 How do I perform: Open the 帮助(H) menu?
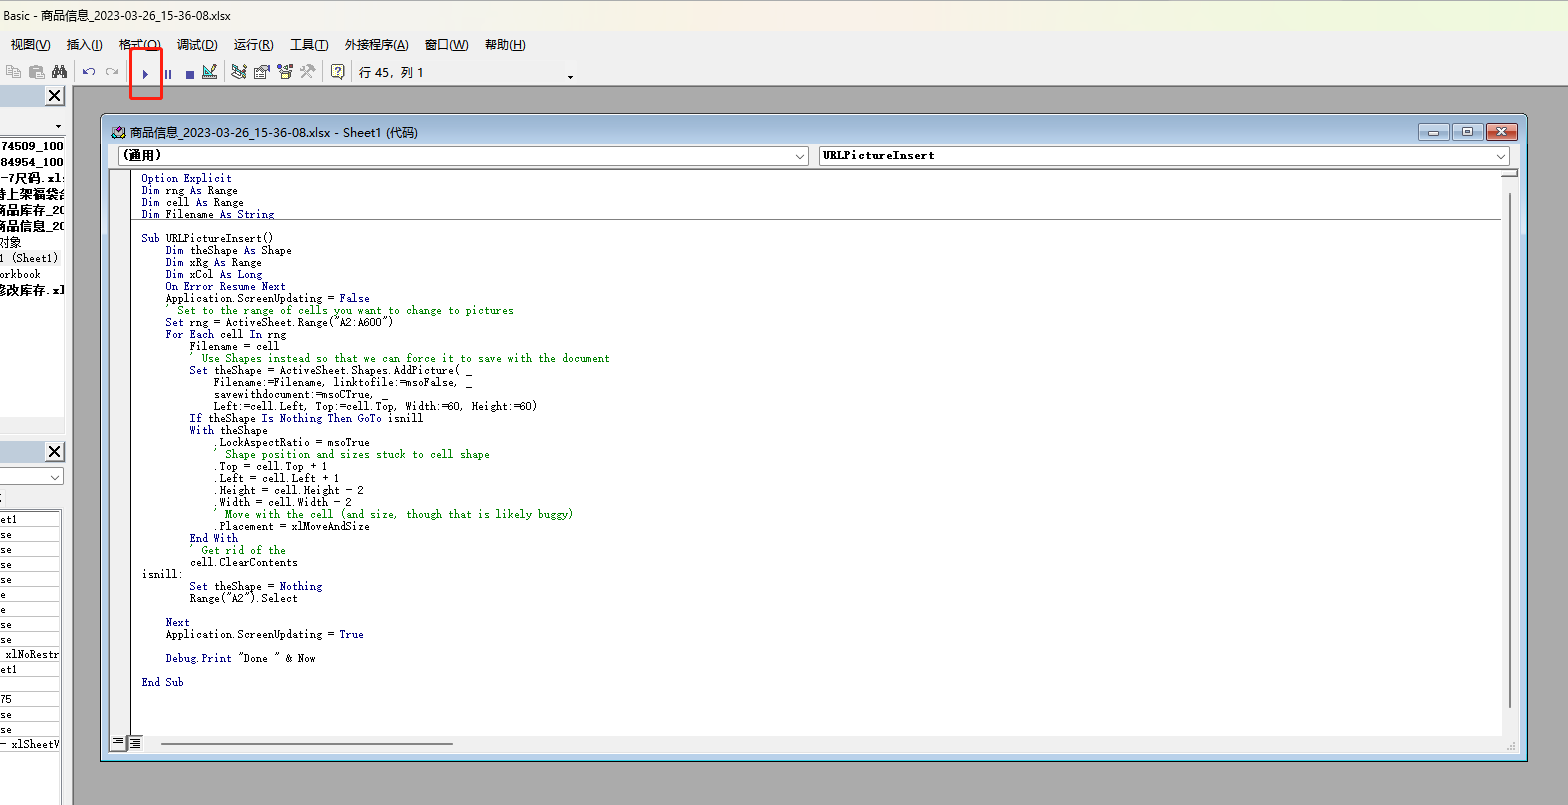click(505, 45)
